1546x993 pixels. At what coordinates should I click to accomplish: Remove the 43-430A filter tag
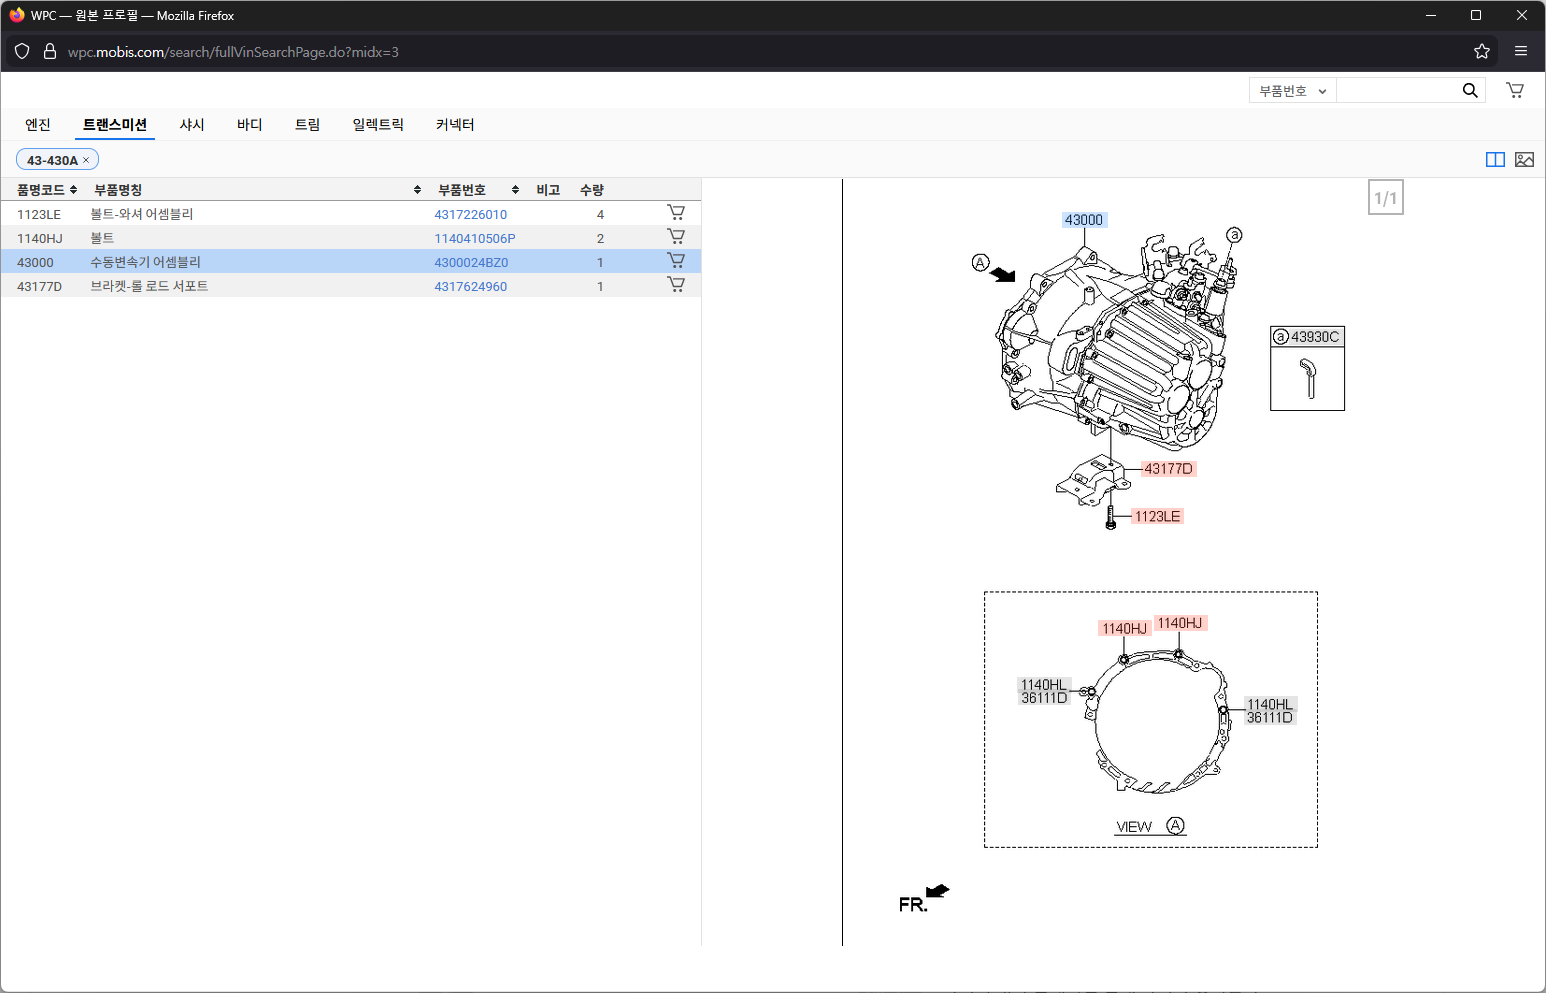coord(86,160)
